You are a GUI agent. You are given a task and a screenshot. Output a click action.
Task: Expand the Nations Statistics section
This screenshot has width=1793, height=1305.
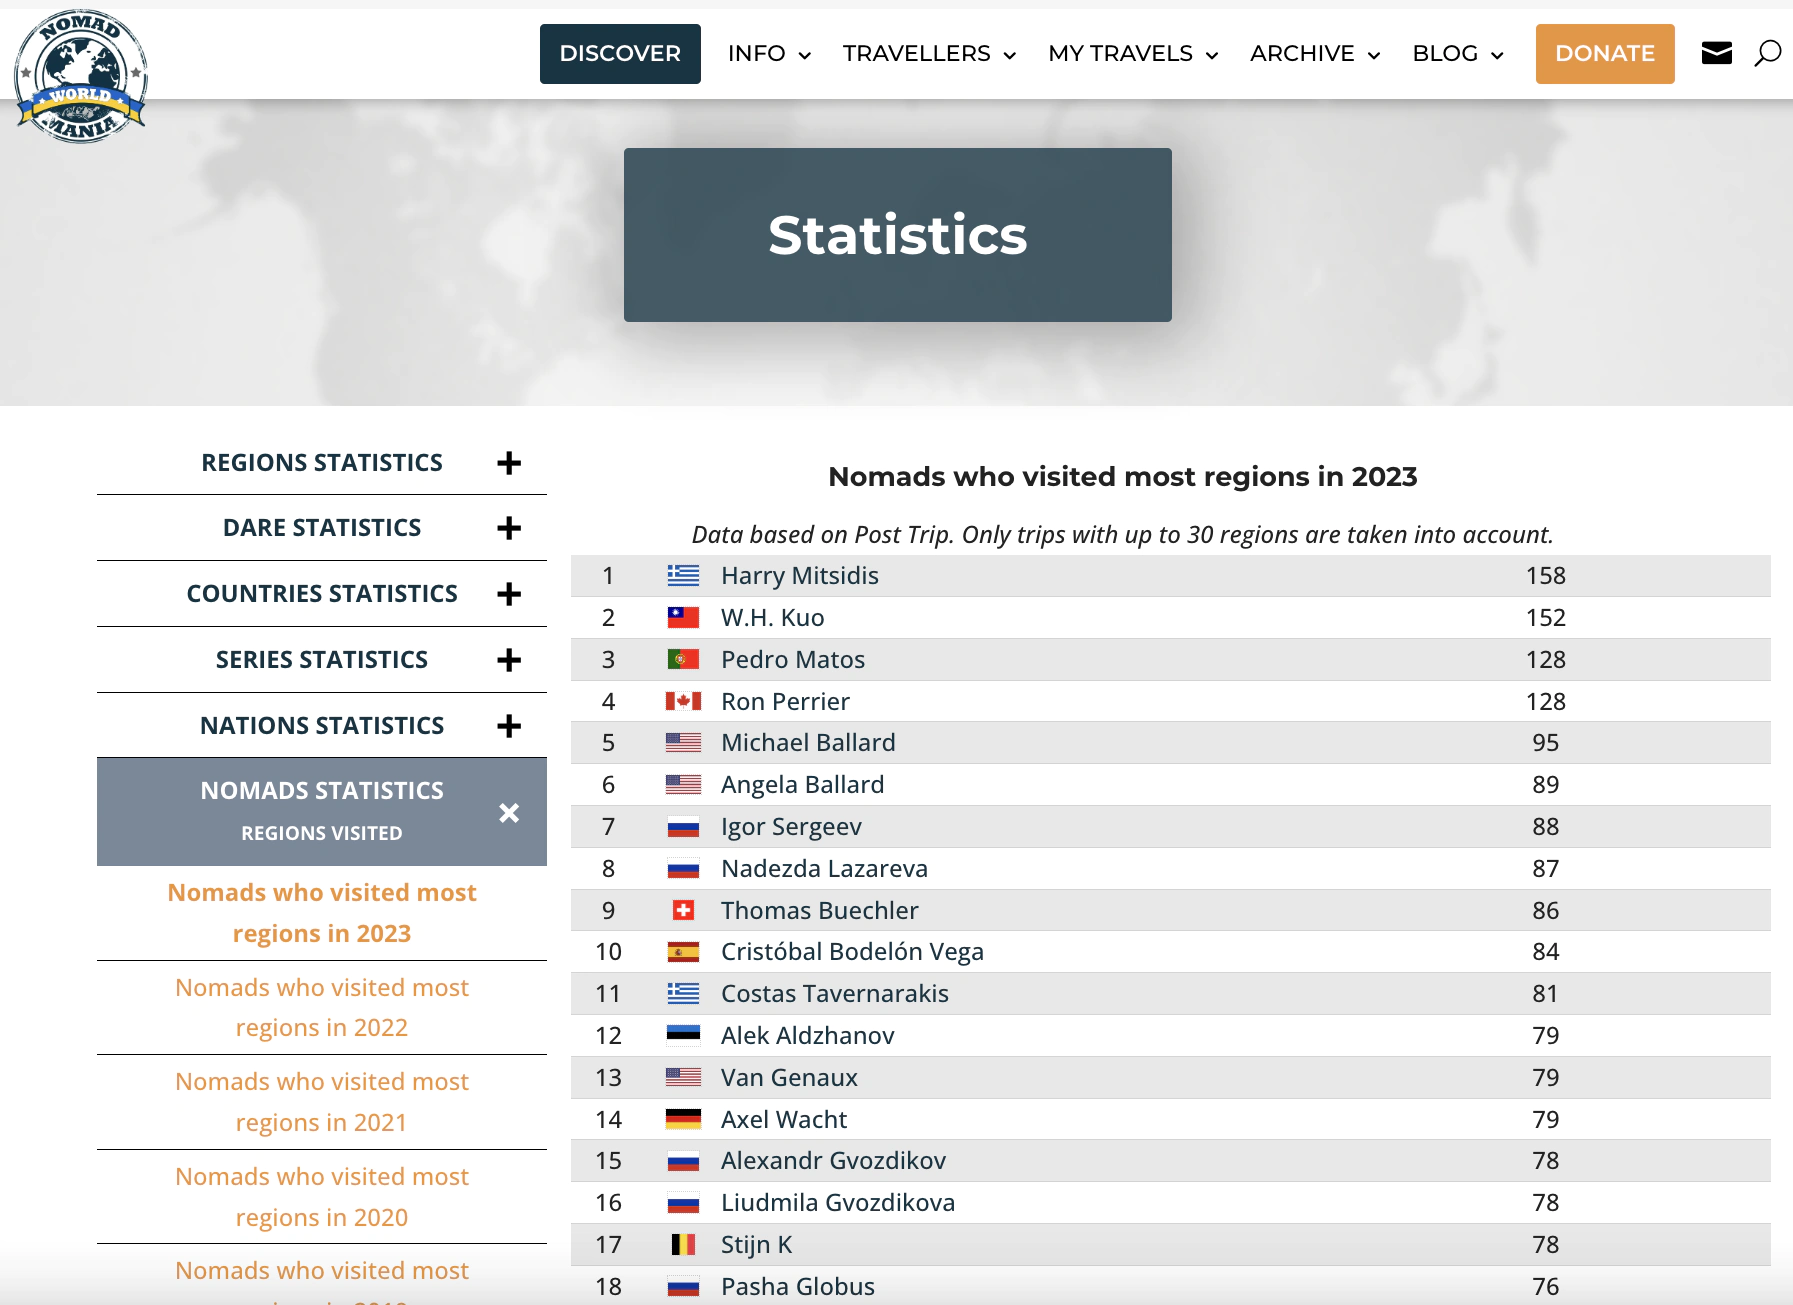click(509, 726)
